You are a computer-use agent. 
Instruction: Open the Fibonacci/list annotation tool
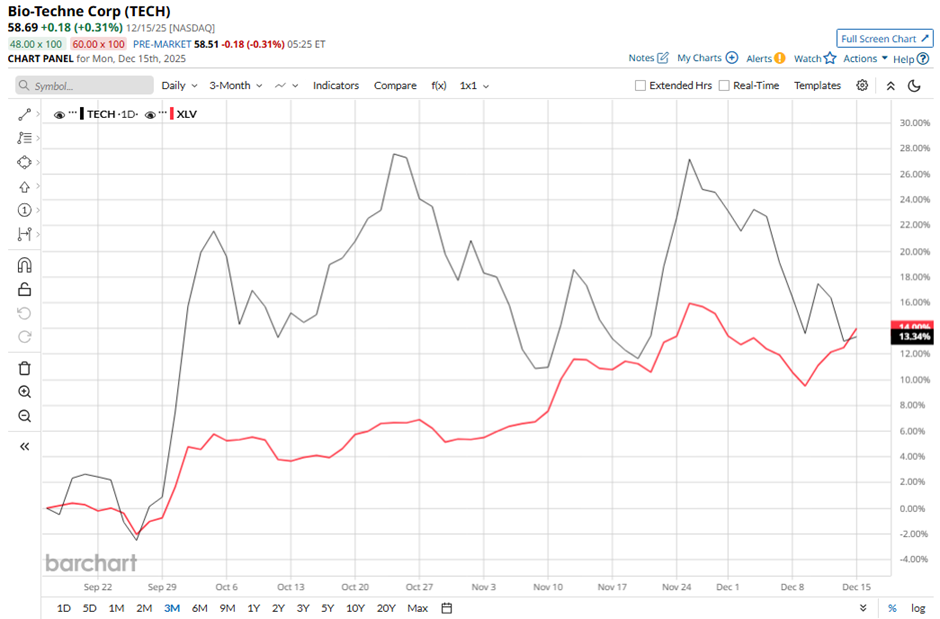(25, 138)
